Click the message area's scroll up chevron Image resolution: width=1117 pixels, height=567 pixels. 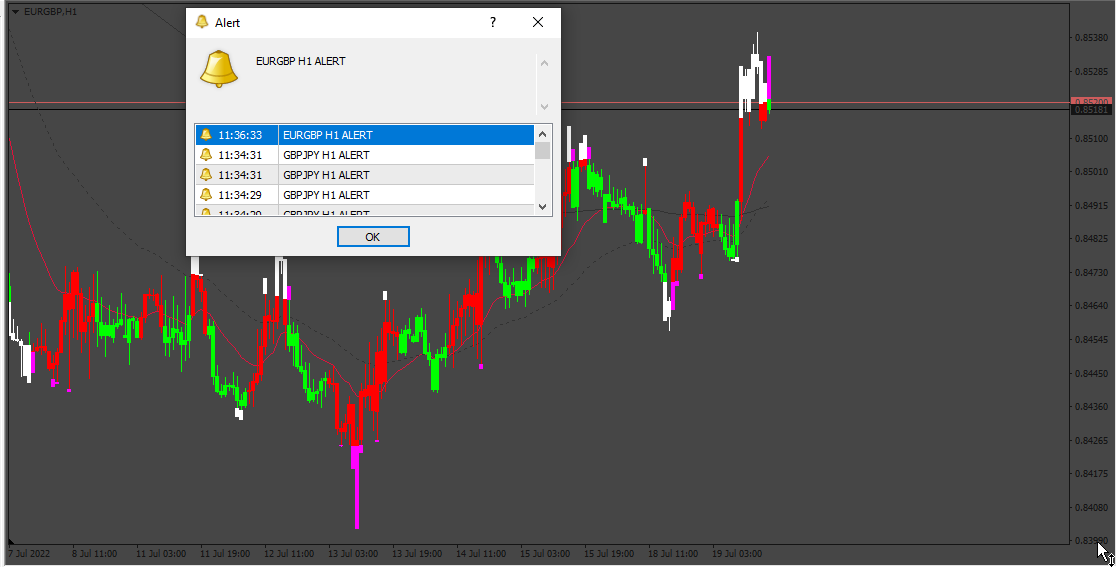tap(544, 63)
